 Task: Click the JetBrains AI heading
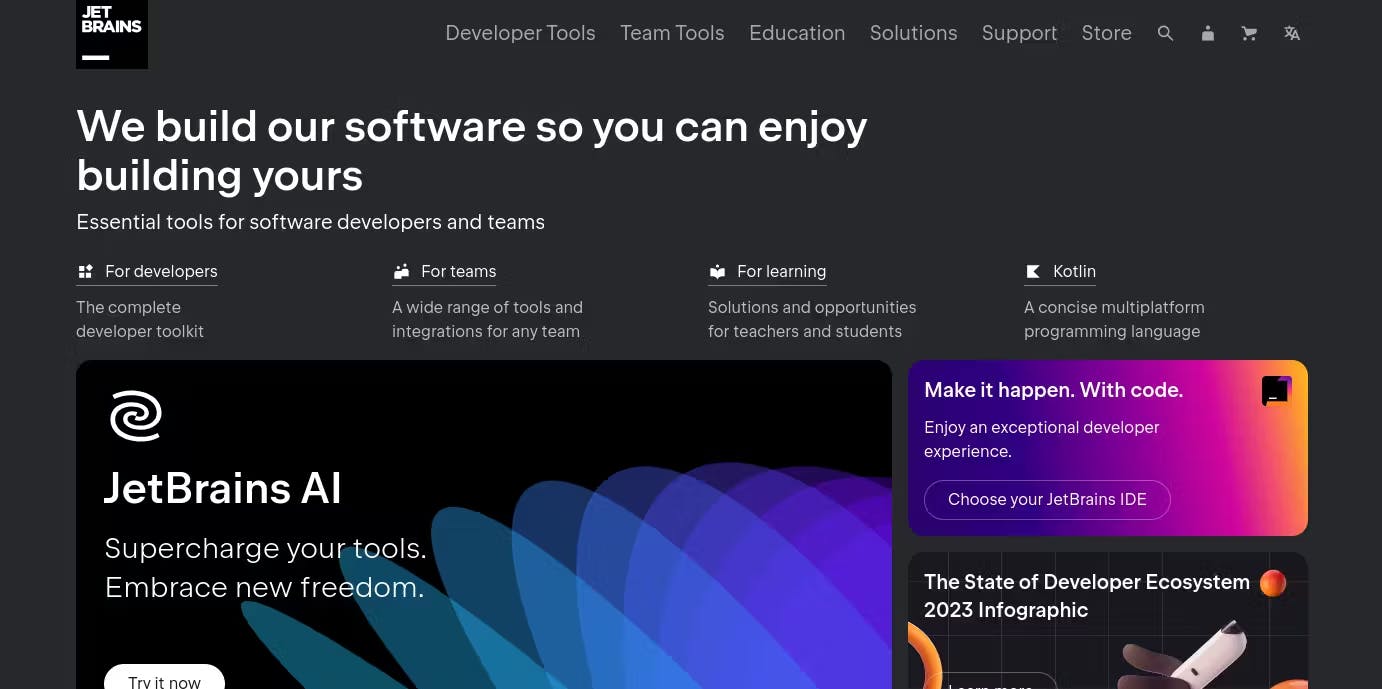[222, 489]
